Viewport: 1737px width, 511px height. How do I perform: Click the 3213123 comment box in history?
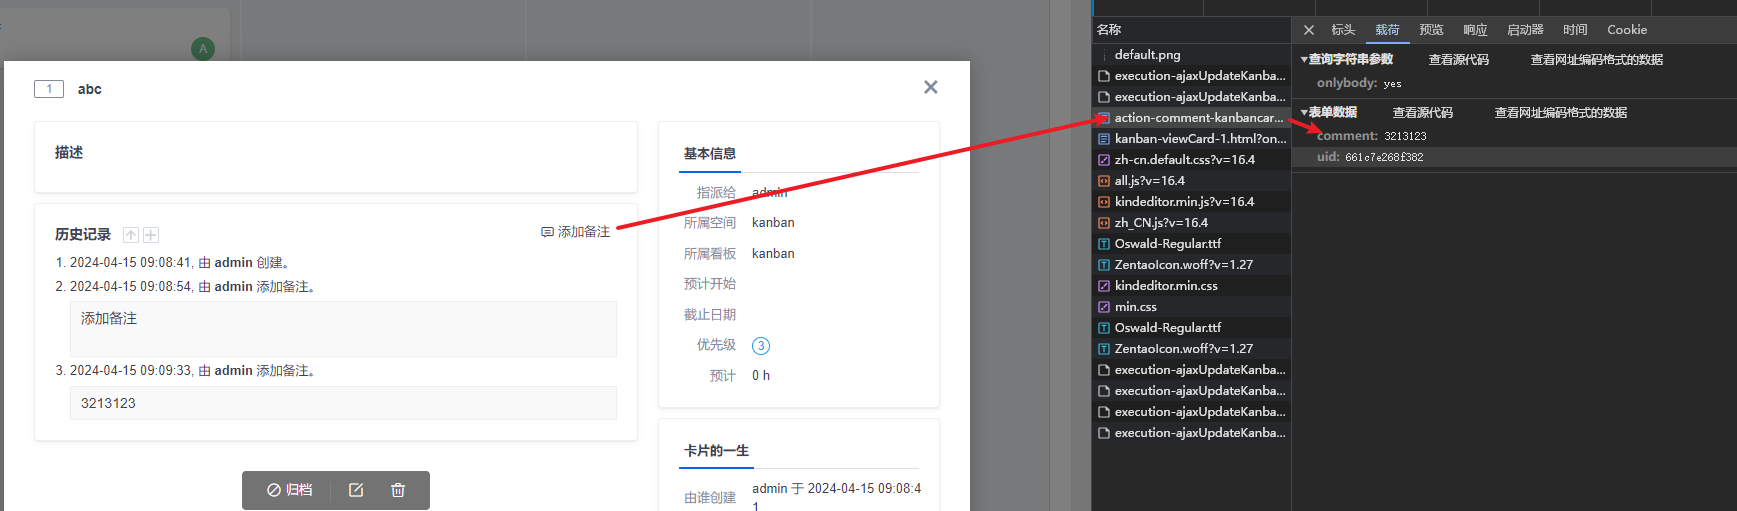coord(343,403)
